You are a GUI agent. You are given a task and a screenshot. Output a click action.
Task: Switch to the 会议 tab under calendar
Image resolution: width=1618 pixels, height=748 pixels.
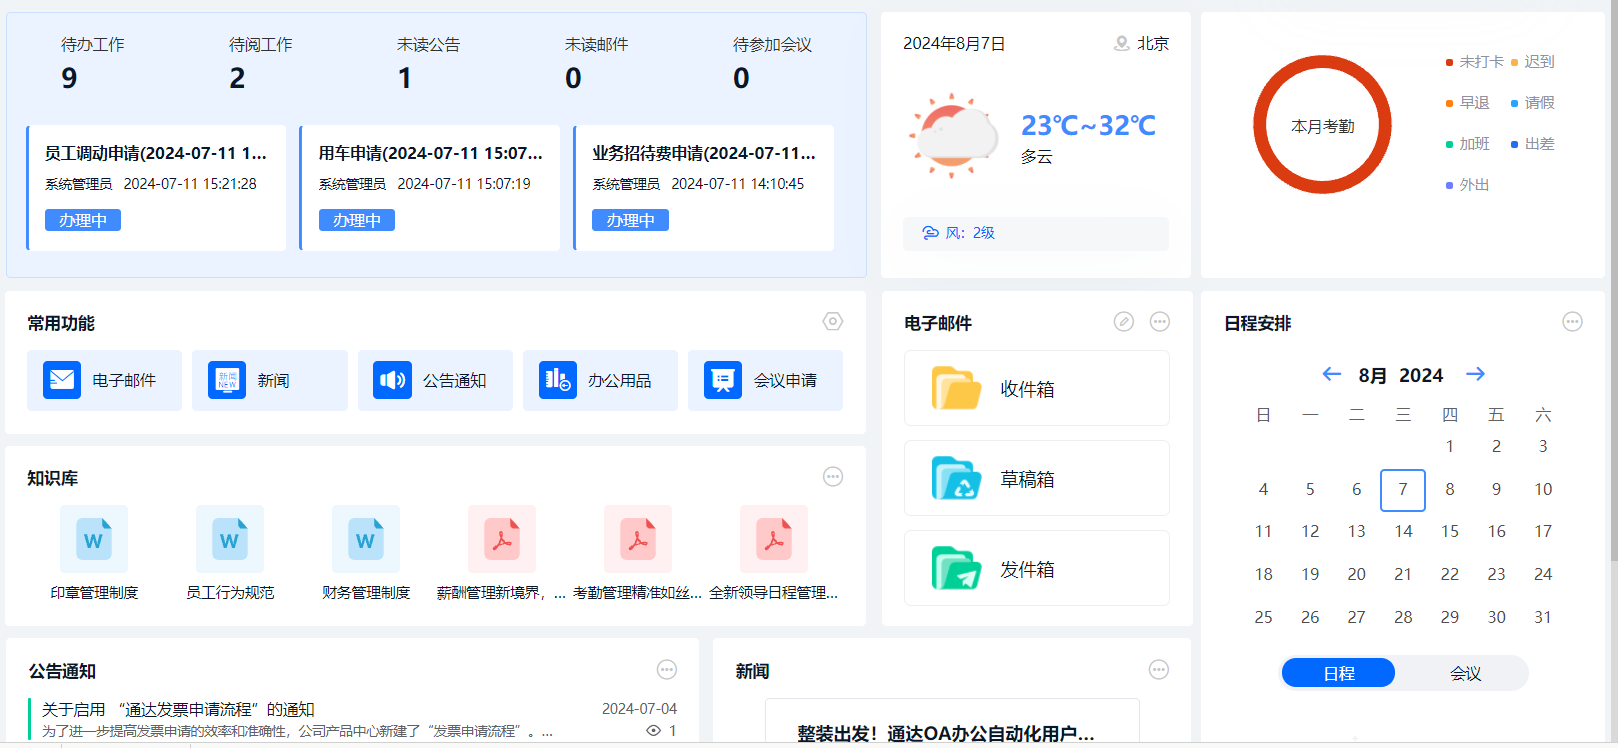pos(1465,673)
